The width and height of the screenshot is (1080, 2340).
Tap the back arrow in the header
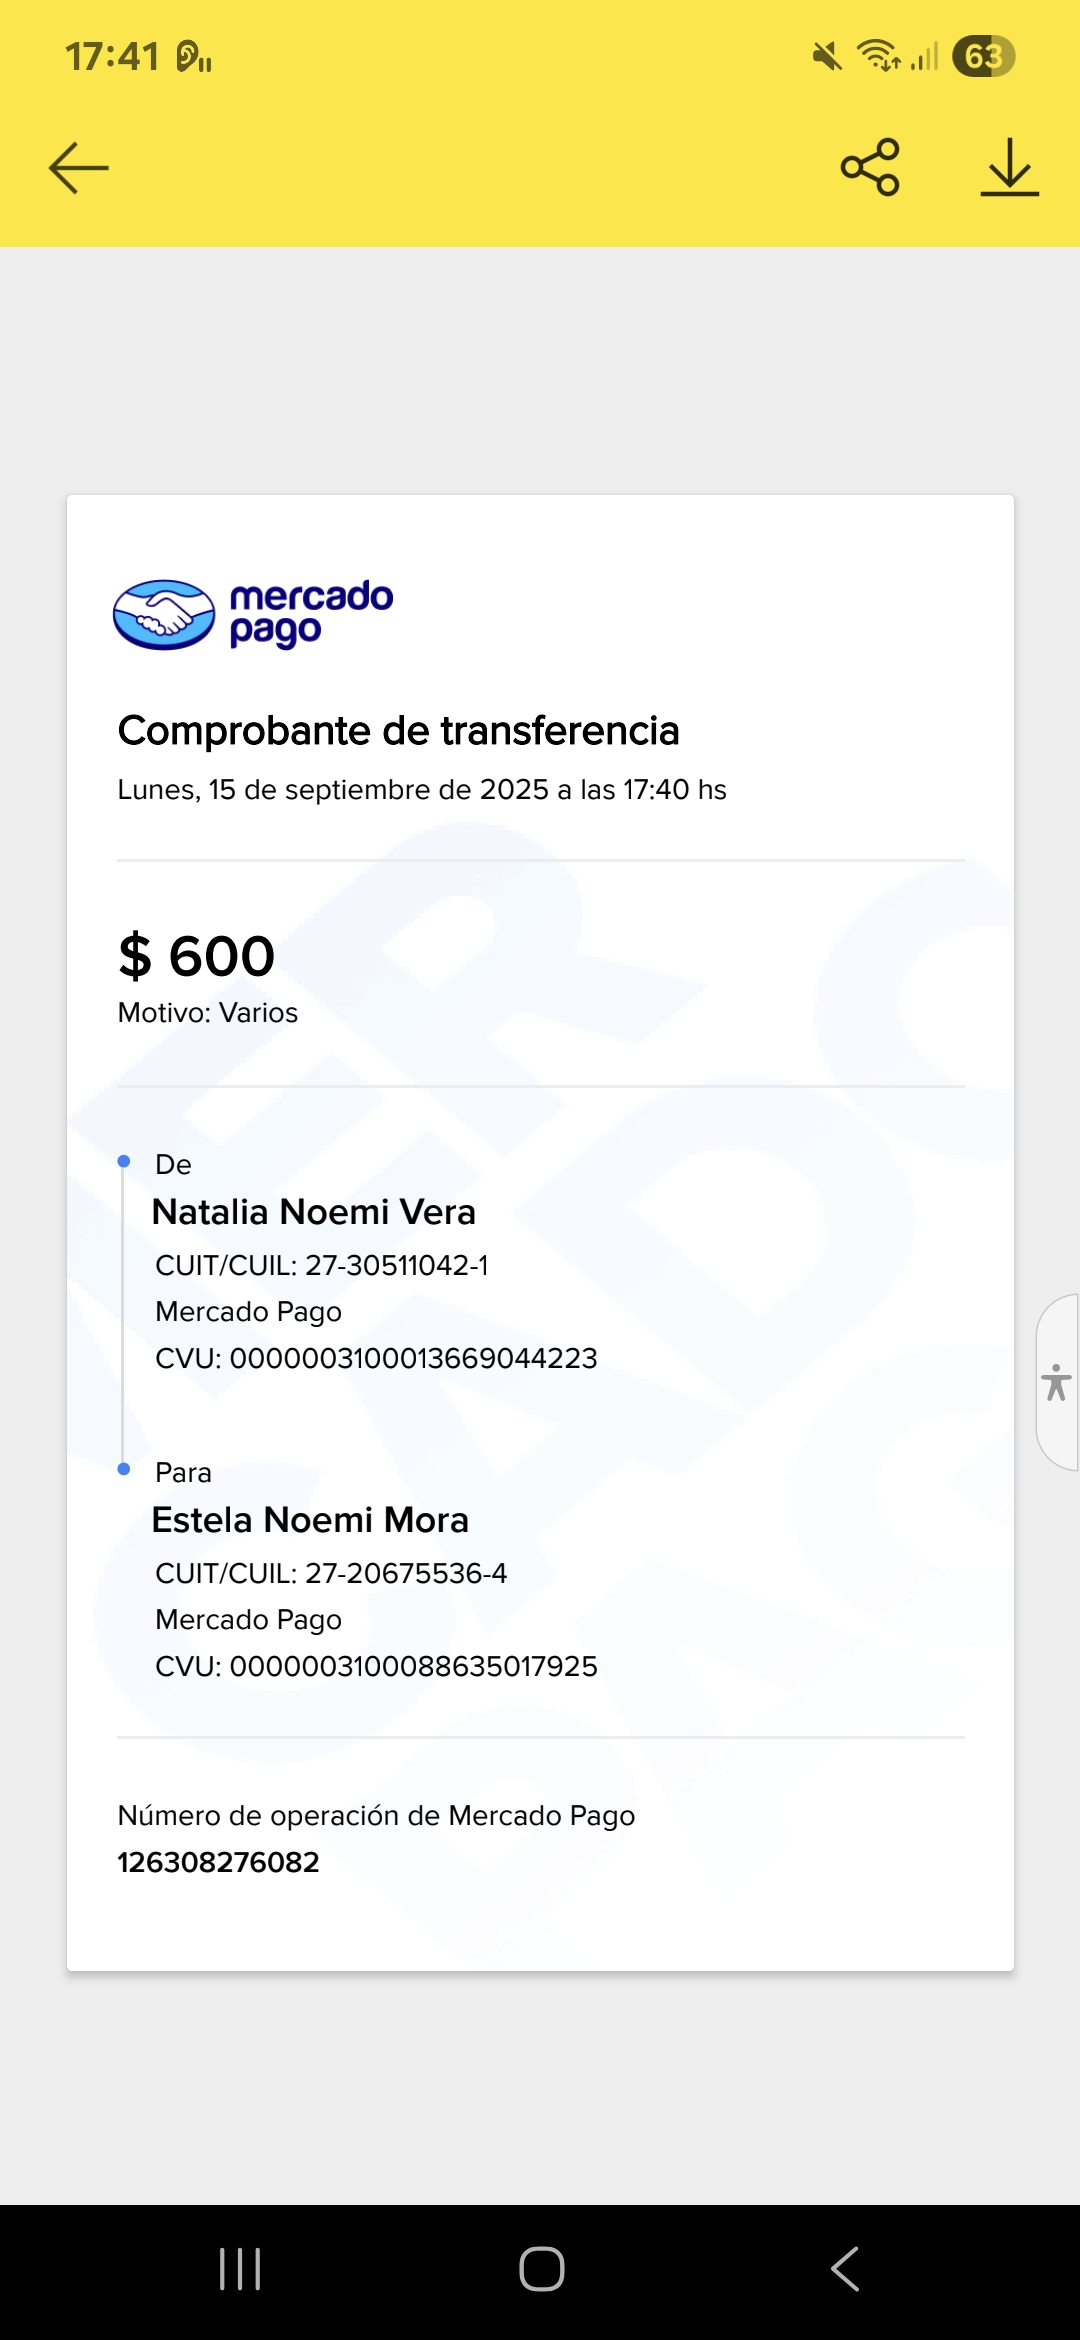click(78, 167)
